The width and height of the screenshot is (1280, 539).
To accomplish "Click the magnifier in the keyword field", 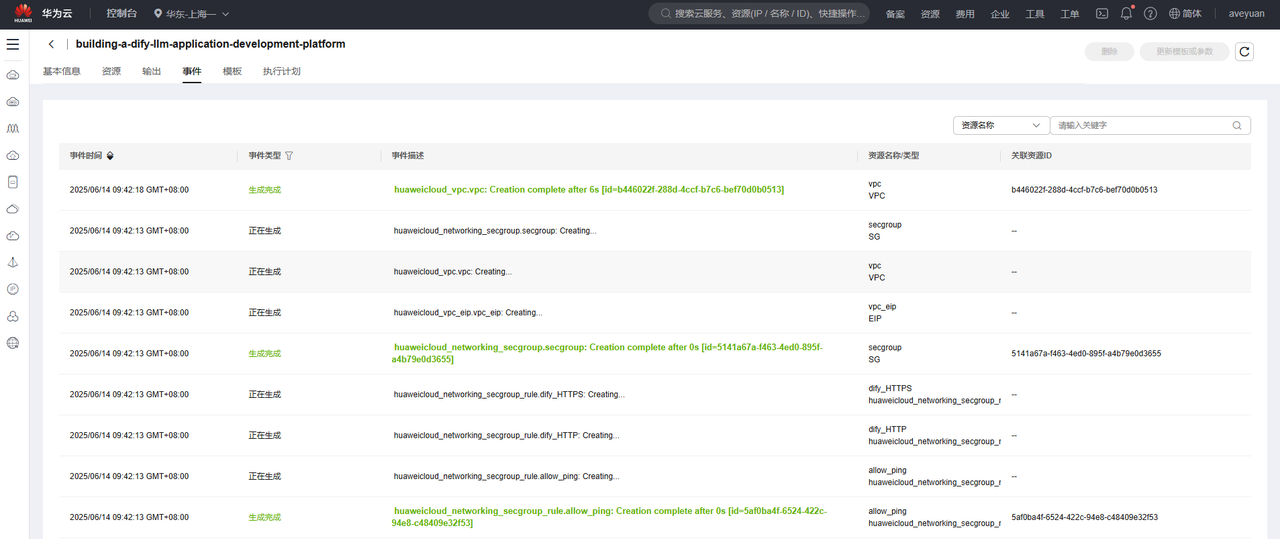I will 1237,126.
